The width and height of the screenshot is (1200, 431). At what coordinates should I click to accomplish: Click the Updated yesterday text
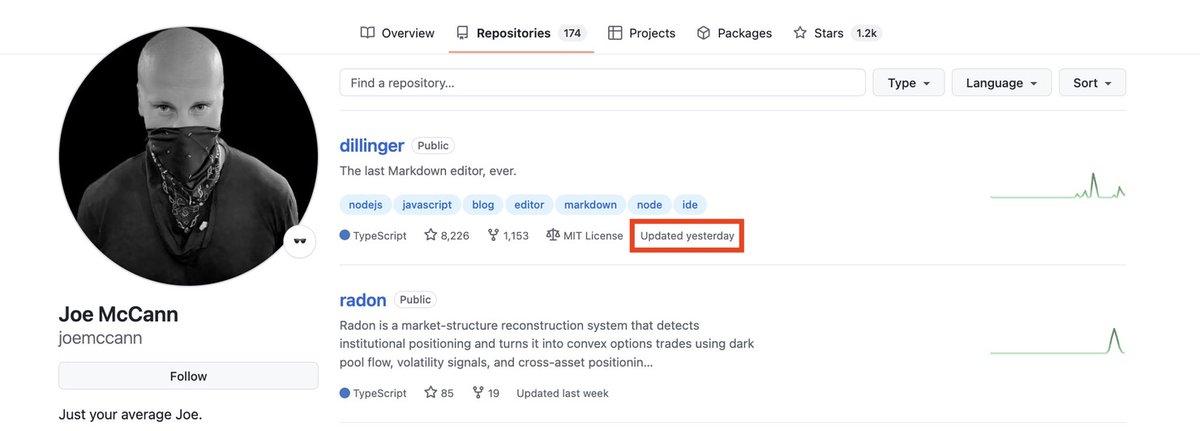pyautogui.click(x=687, y=236)
